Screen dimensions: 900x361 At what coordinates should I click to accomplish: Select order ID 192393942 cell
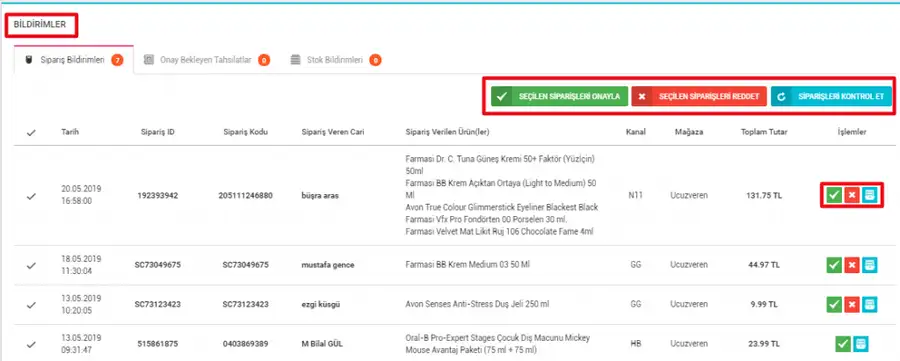click(158, 196)
